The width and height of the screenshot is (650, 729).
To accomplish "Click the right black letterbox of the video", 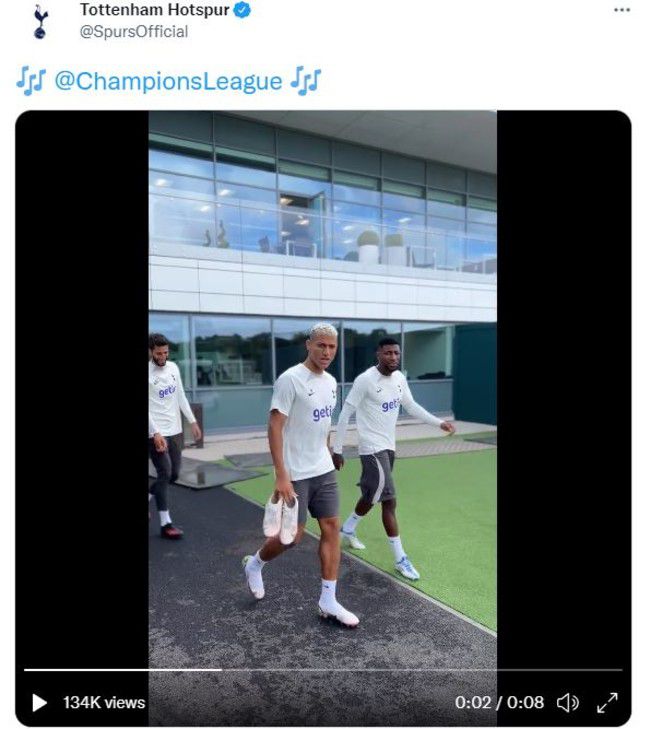I will click(564, 386).
